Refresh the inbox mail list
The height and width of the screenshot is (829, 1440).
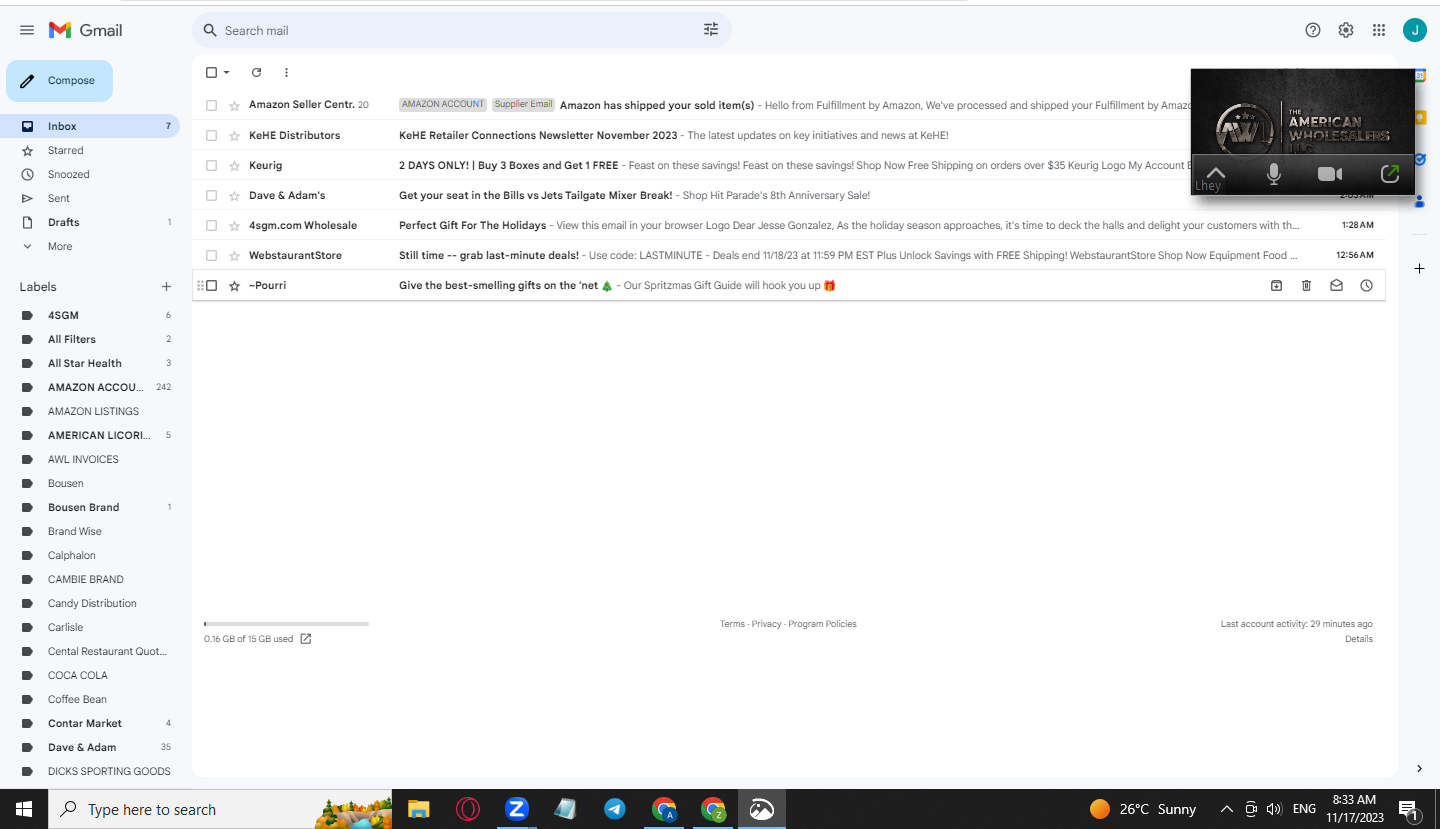click(256, 72)
